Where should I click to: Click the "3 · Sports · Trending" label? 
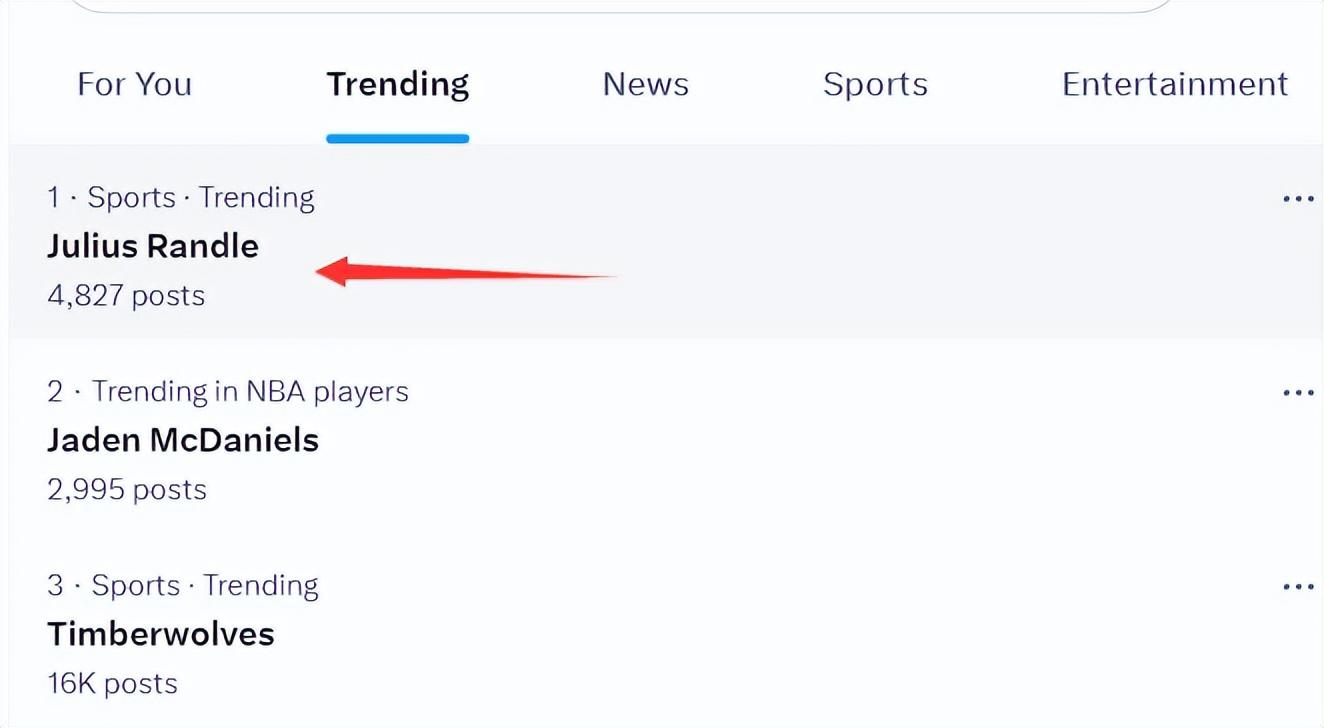coord(183,586)
